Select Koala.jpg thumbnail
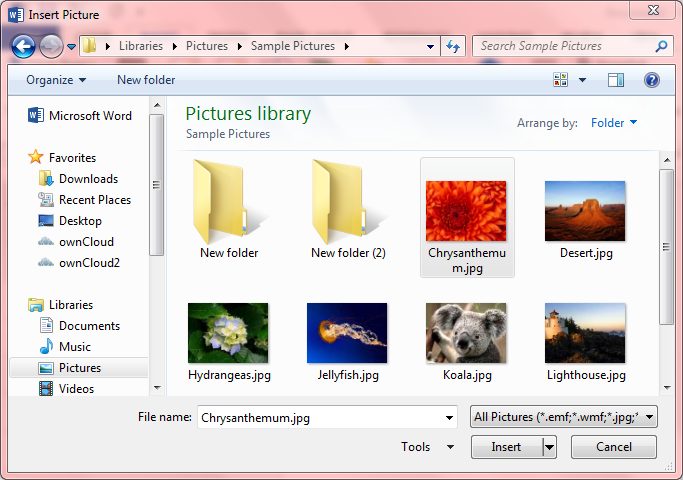This screenshot has height=480, width=683. pos(466,333)
